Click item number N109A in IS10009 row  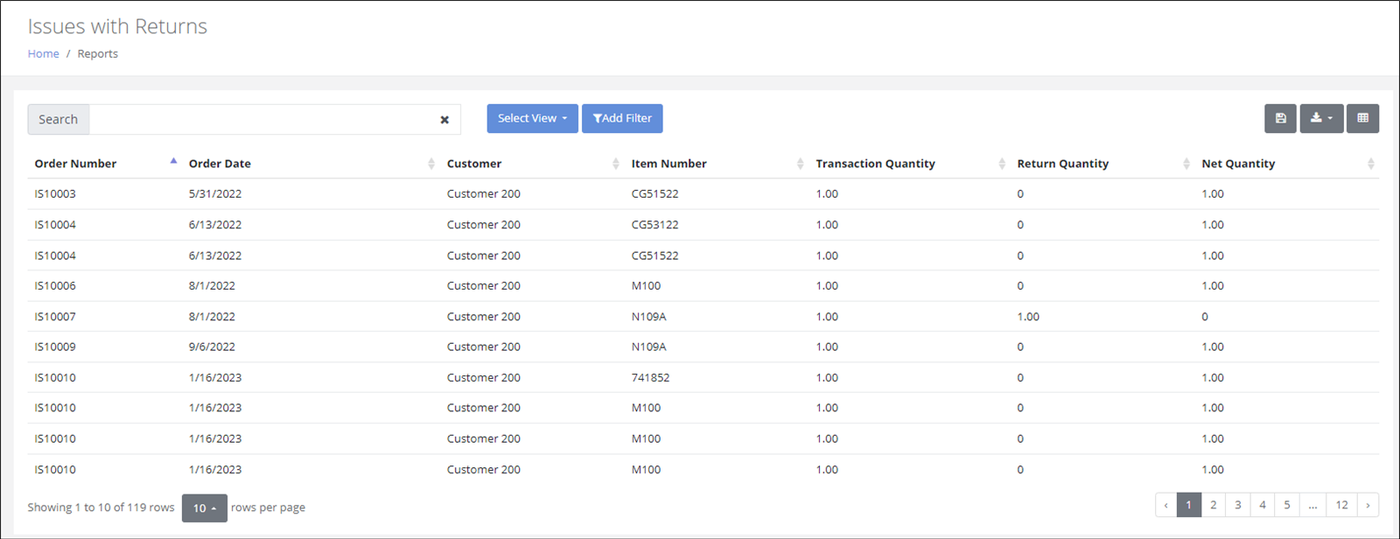click(649, 347)
